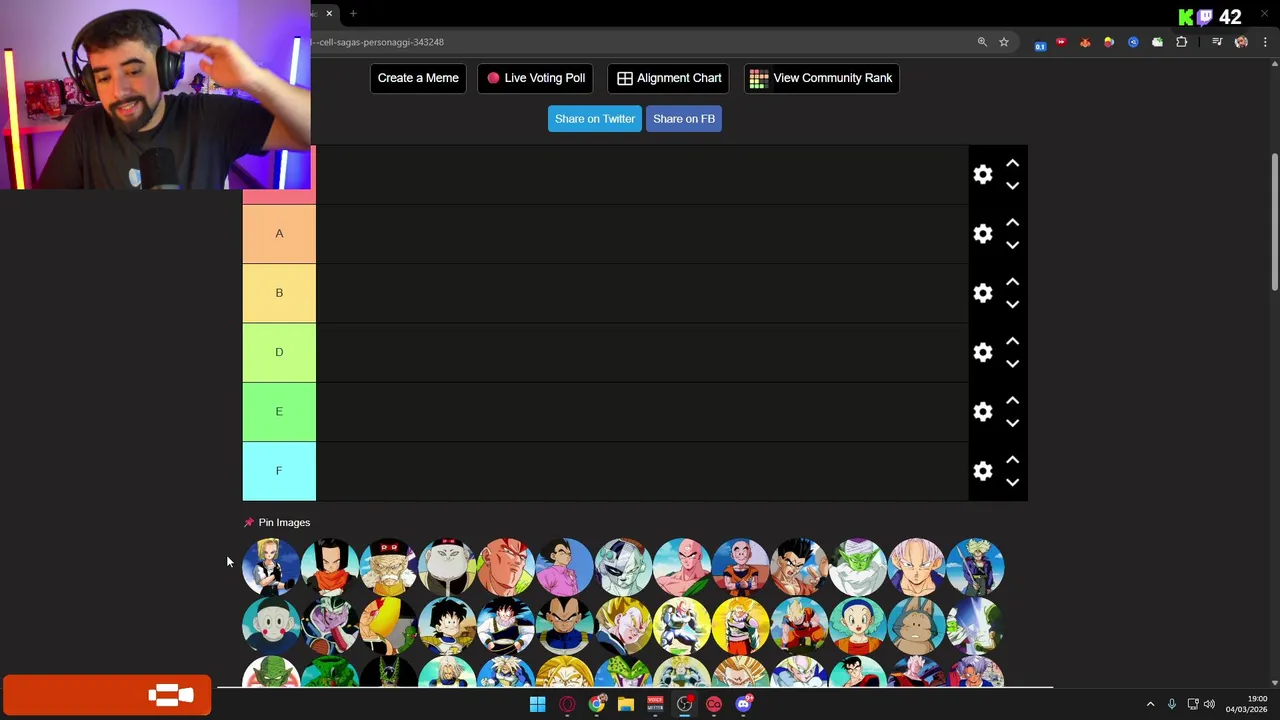This screenshot has width=1280, height=720.
Task: Pick the Mecha Frieza character image
Action: pyautogui.click(x=623, y=566)
